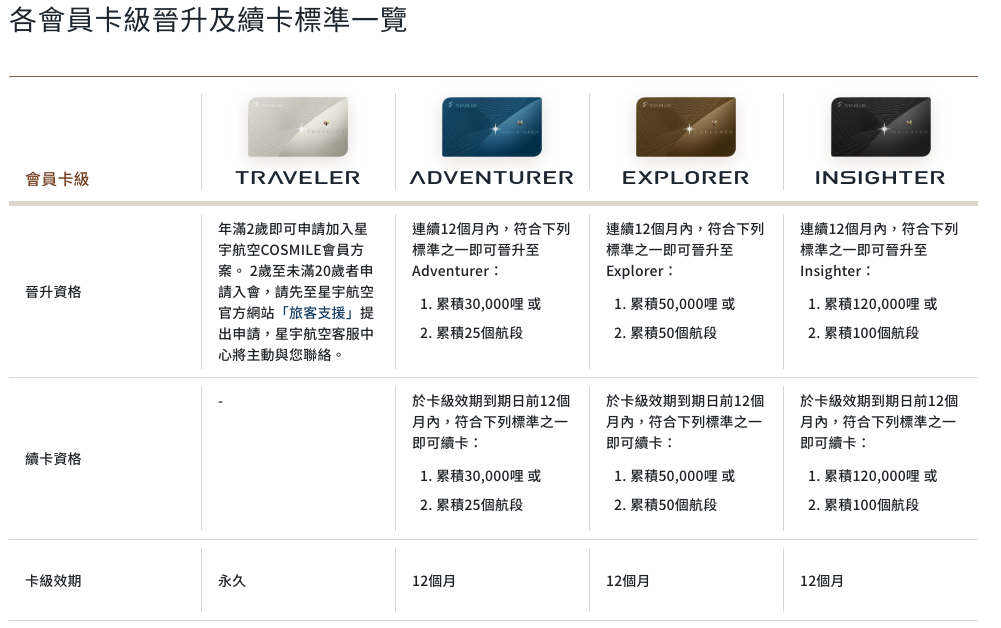Image resolution: width=1001 pixels, height=628 pixels.
Task: Click the 永久 validity value for Traveler
Action: point(232,581)
